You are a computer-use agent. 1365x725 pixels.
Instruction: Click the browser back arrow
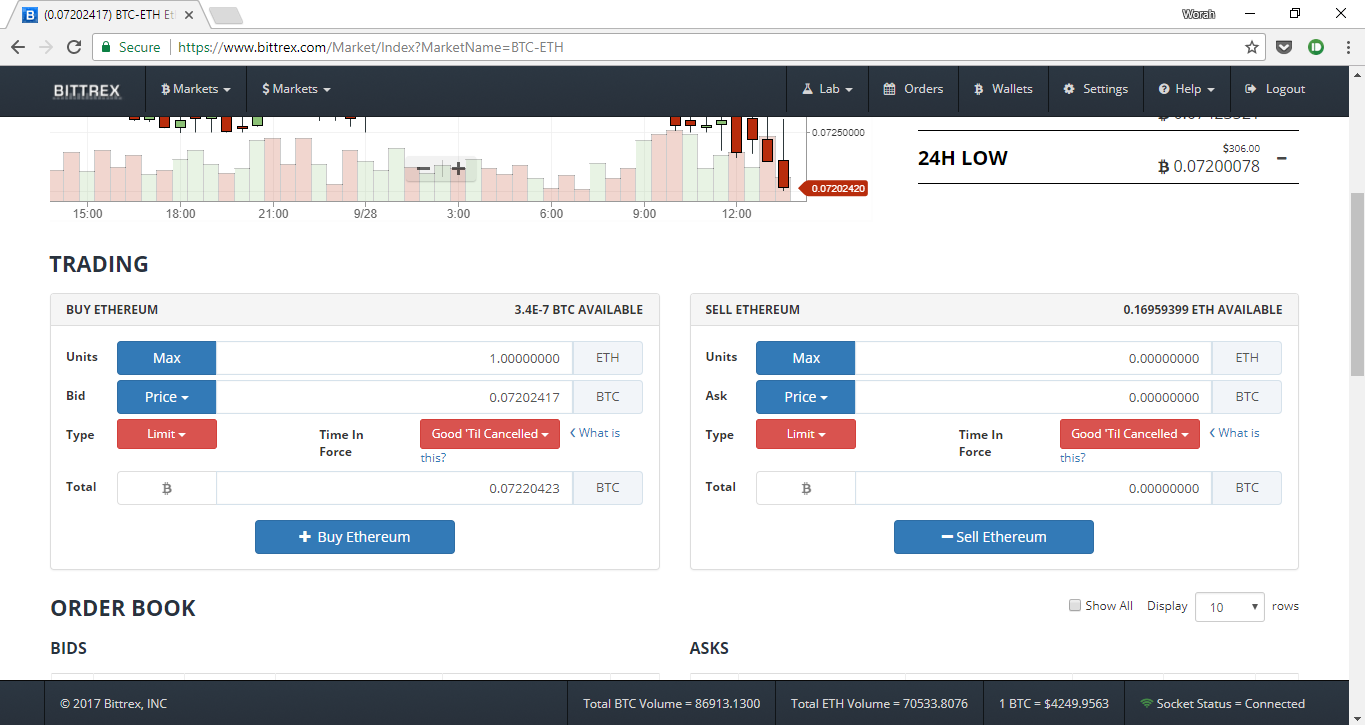click(18, 47)
